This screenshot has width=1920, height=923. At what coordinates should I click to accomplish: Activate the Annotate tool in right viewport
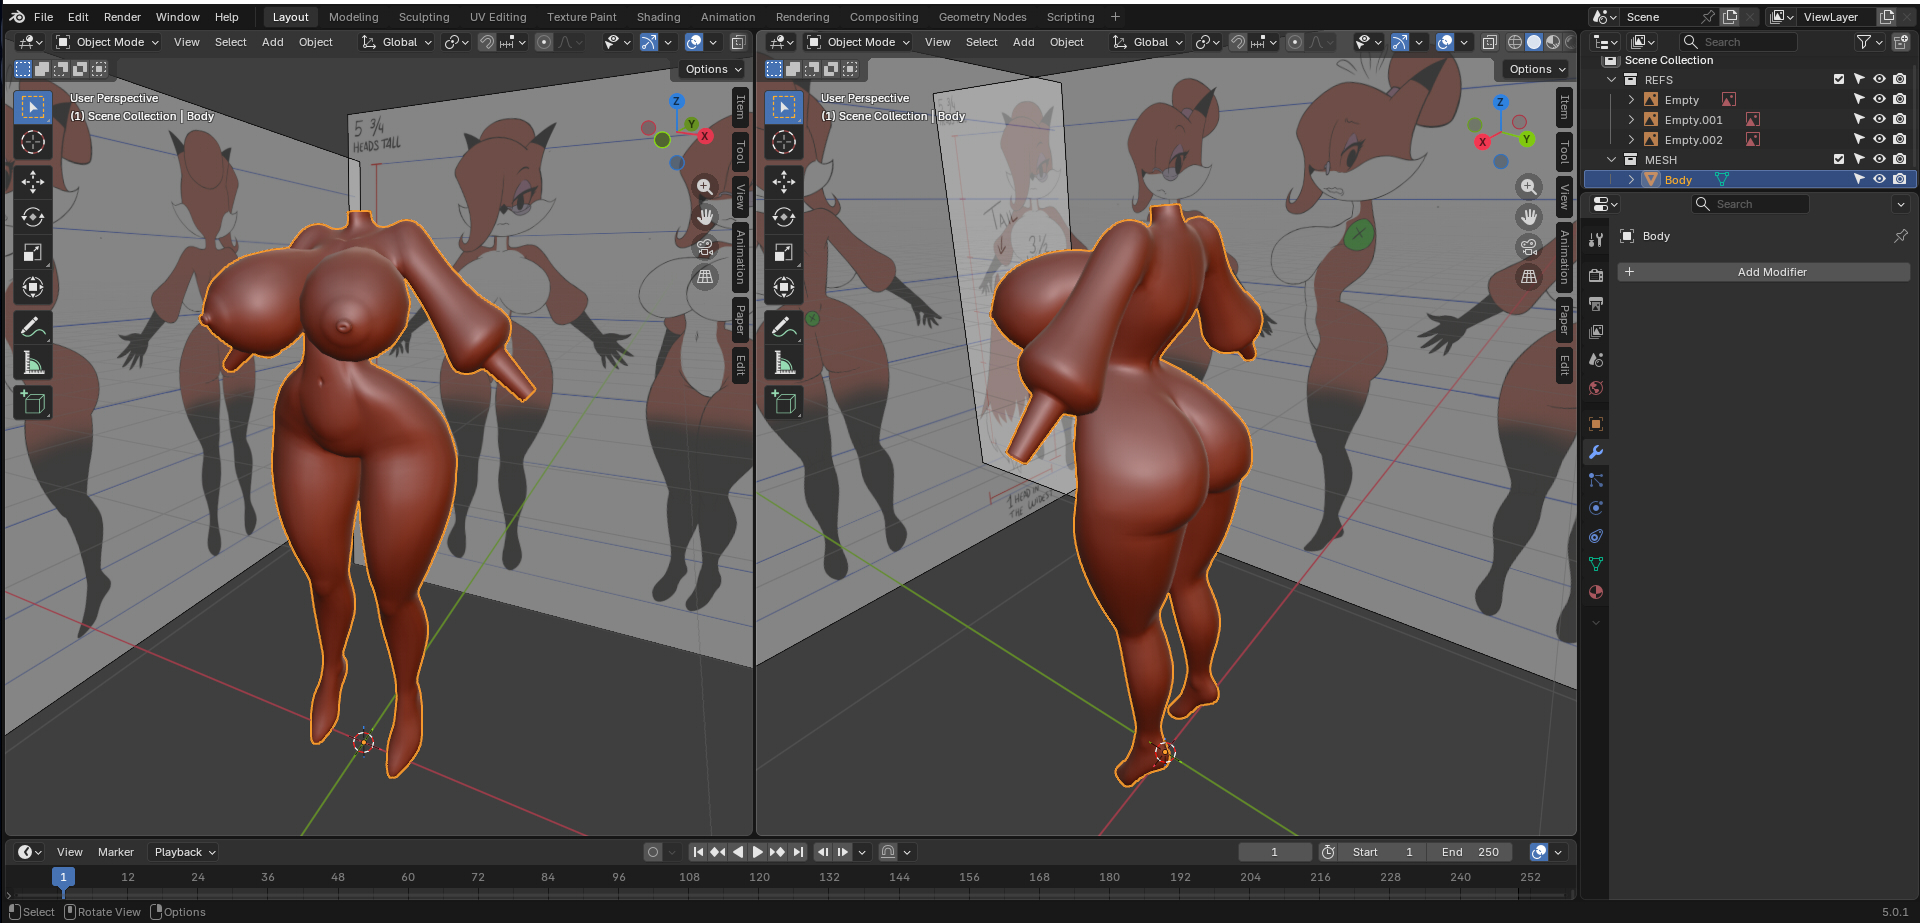(784, 327)
